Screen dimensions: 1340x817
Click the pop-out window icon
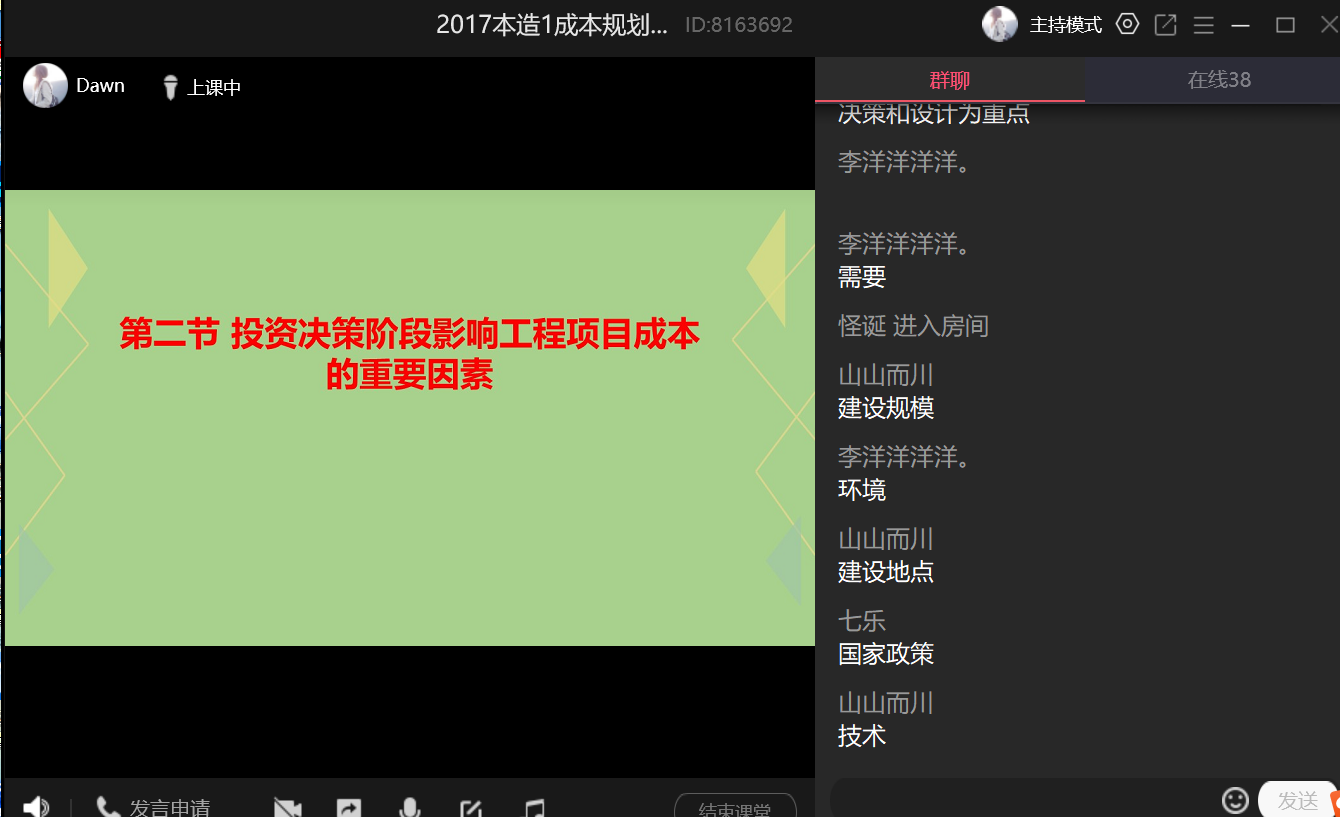click(1165, 25)
